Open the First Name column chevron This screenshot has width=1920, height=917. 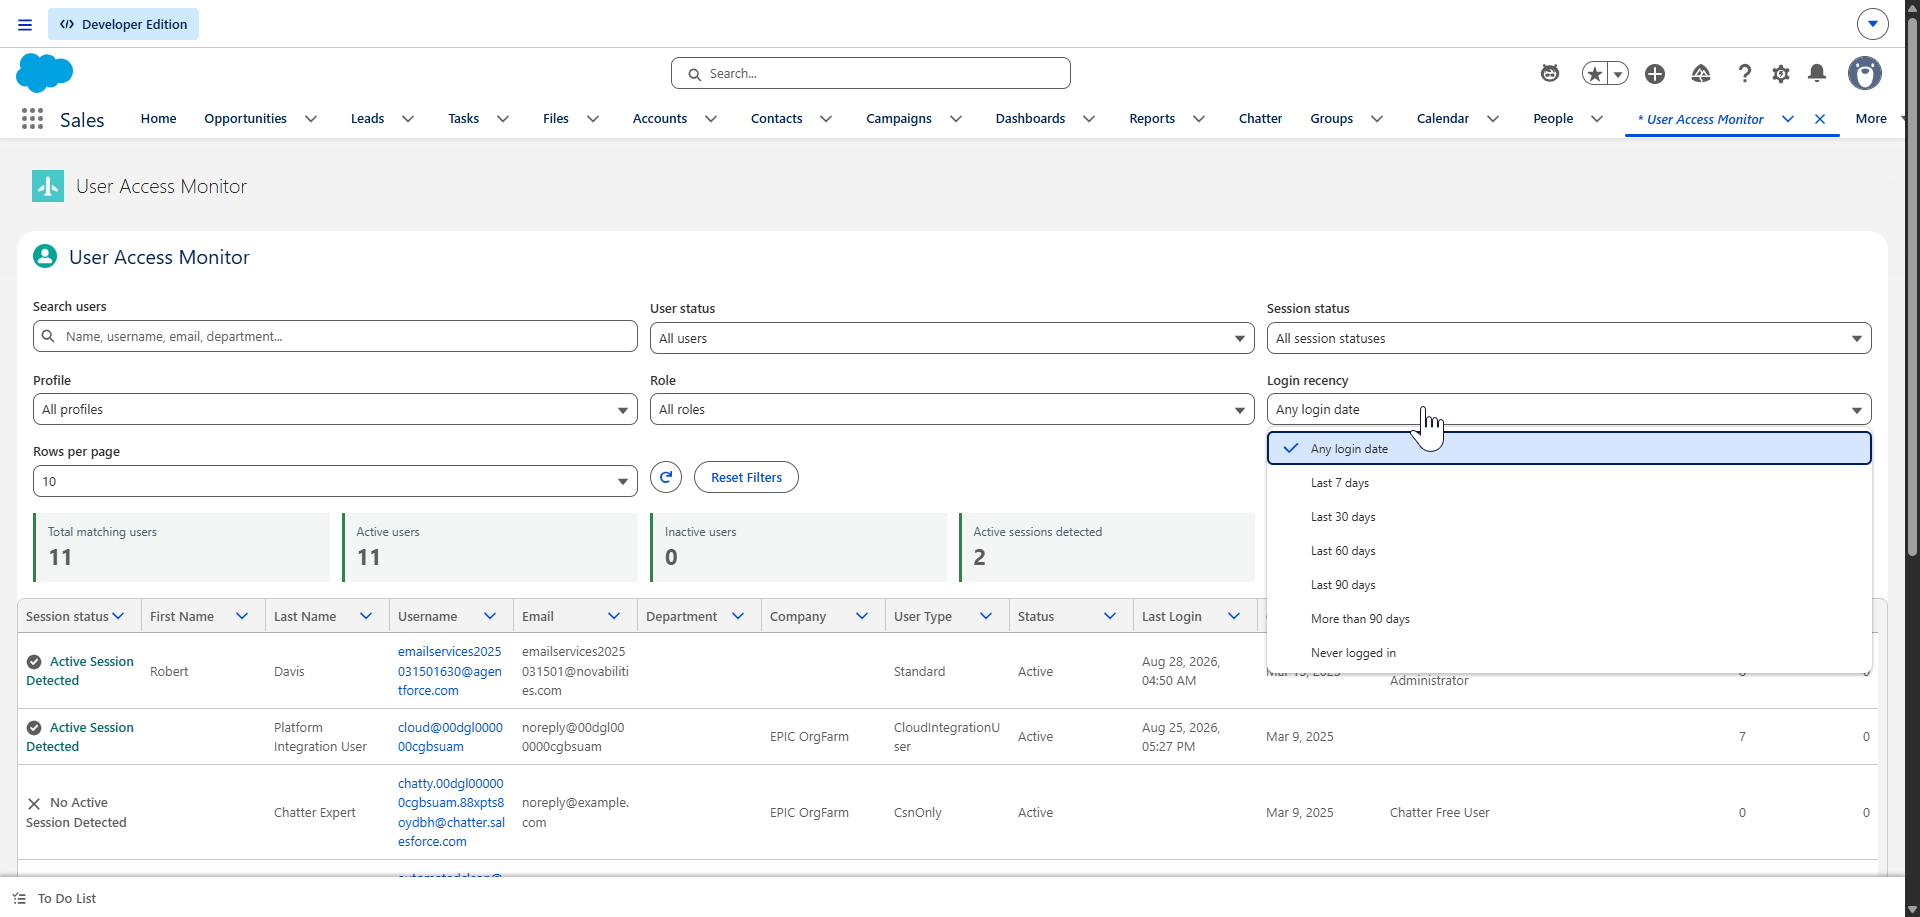tap(242, 616)
